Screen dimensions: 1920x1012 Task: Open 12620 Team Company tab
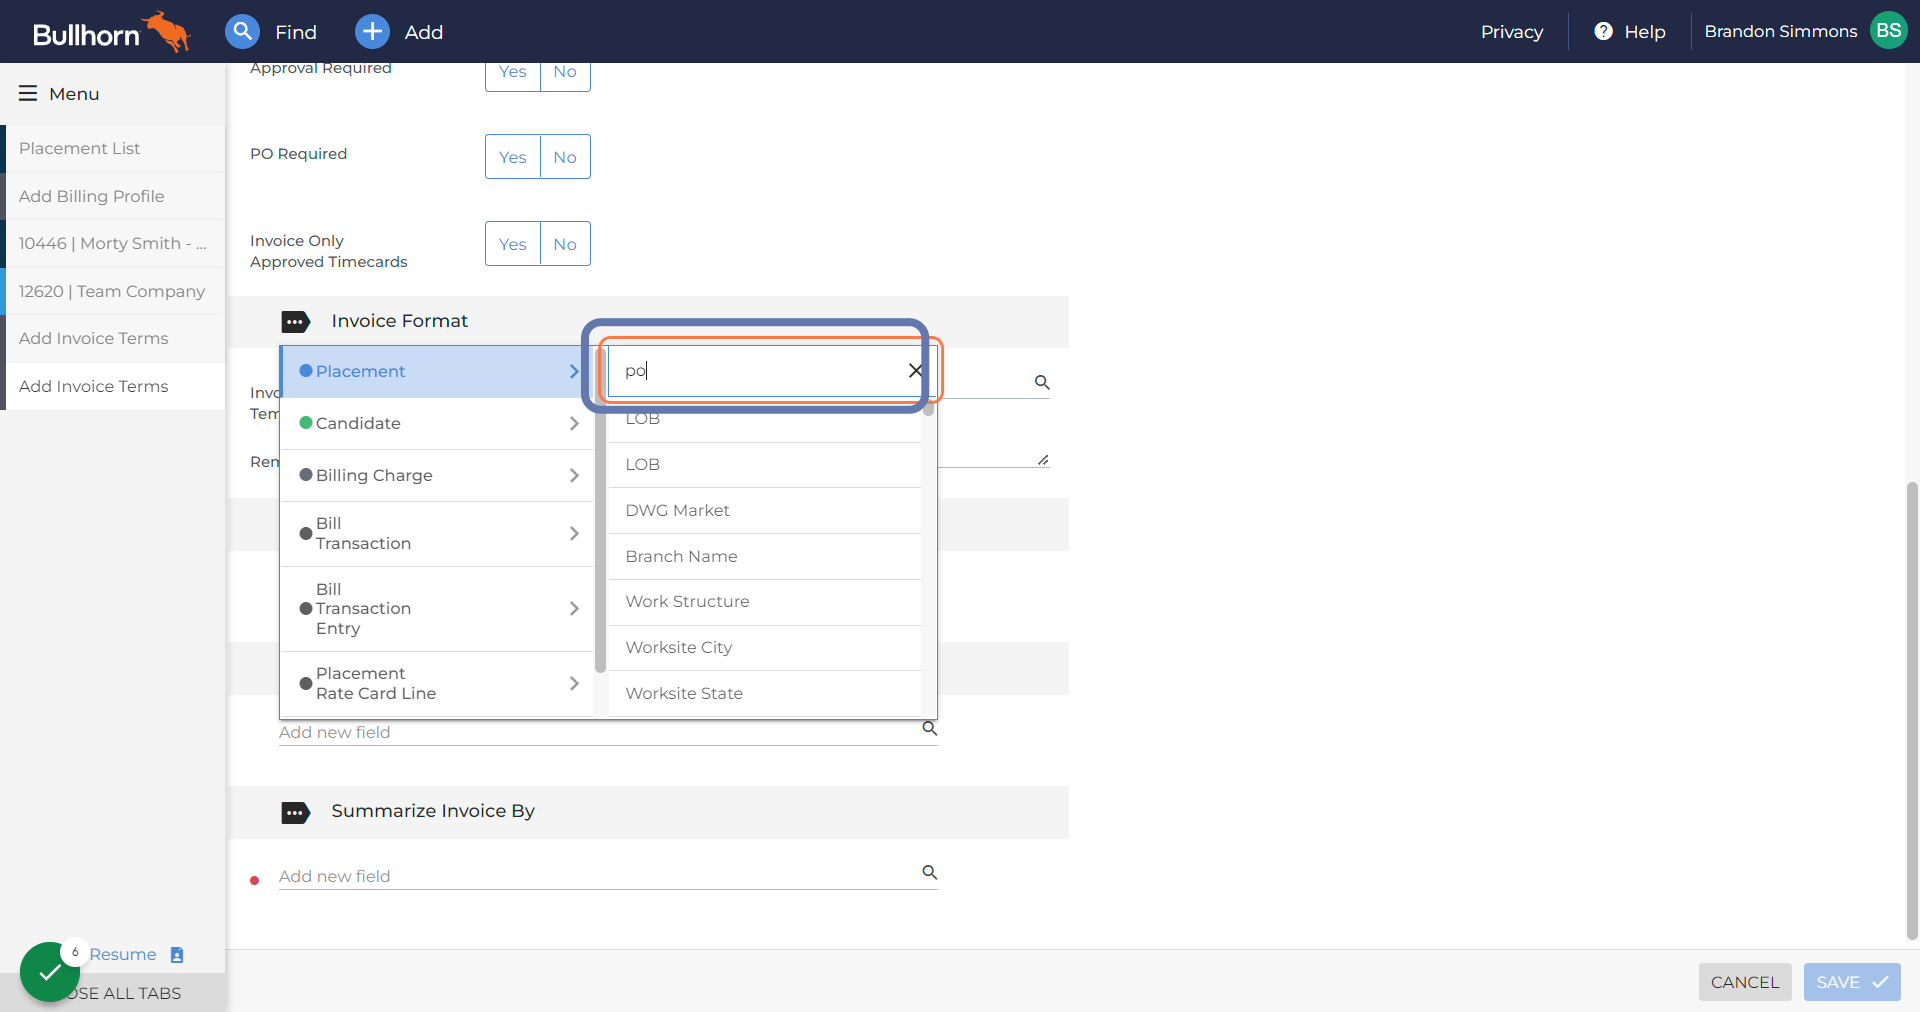click(113, 291)
